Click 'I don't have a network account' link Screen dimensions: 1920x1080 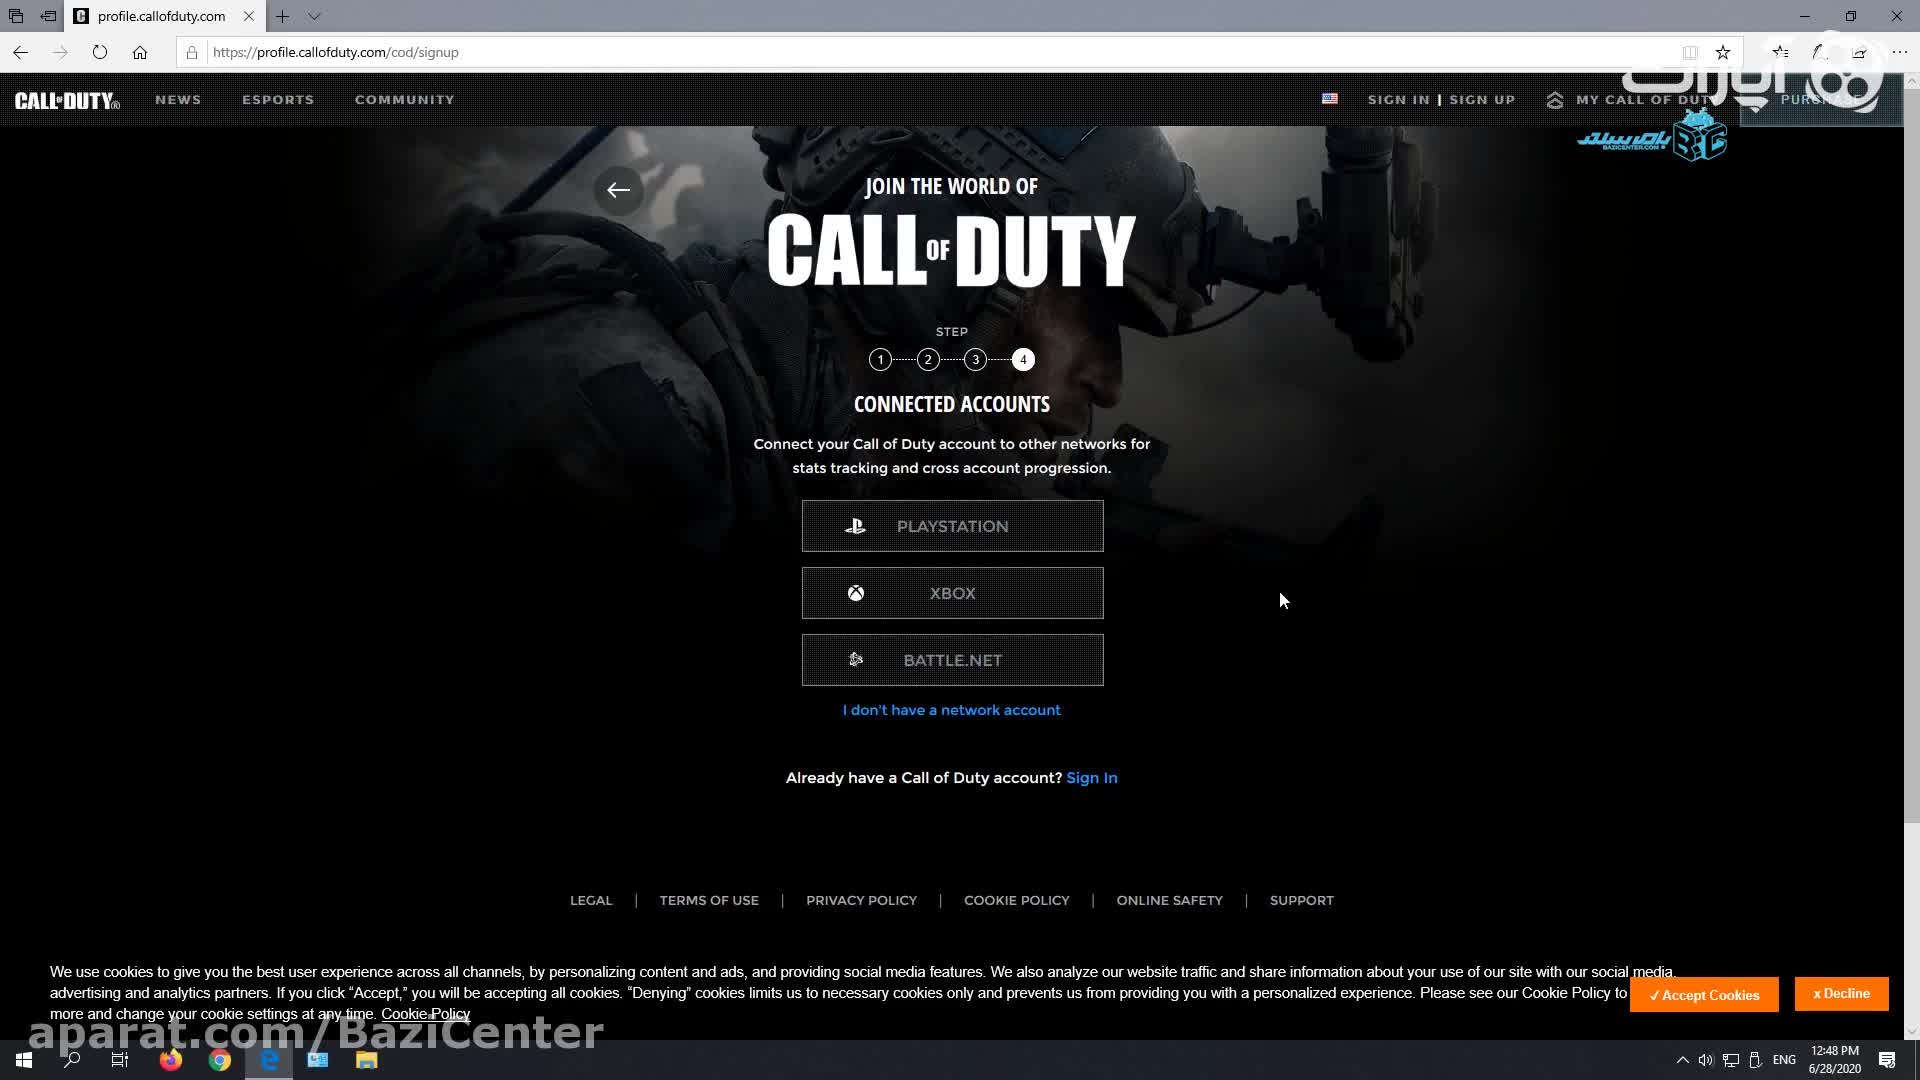tap(951, 710)
